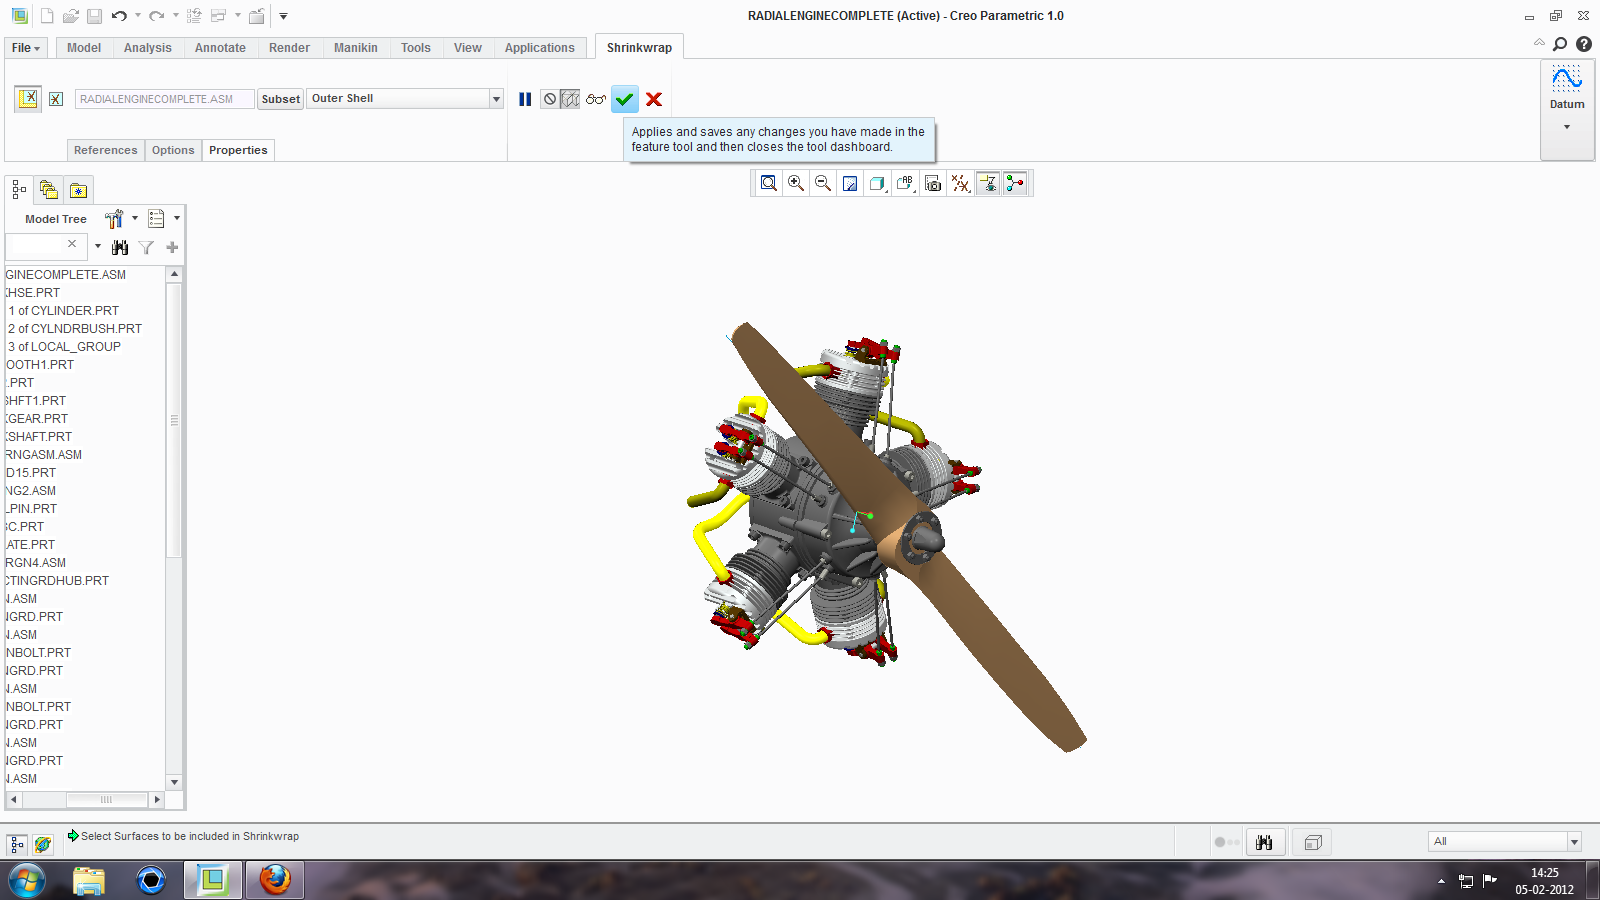
Task: Apply changes with the green checkmark
Action: point(625,99)
